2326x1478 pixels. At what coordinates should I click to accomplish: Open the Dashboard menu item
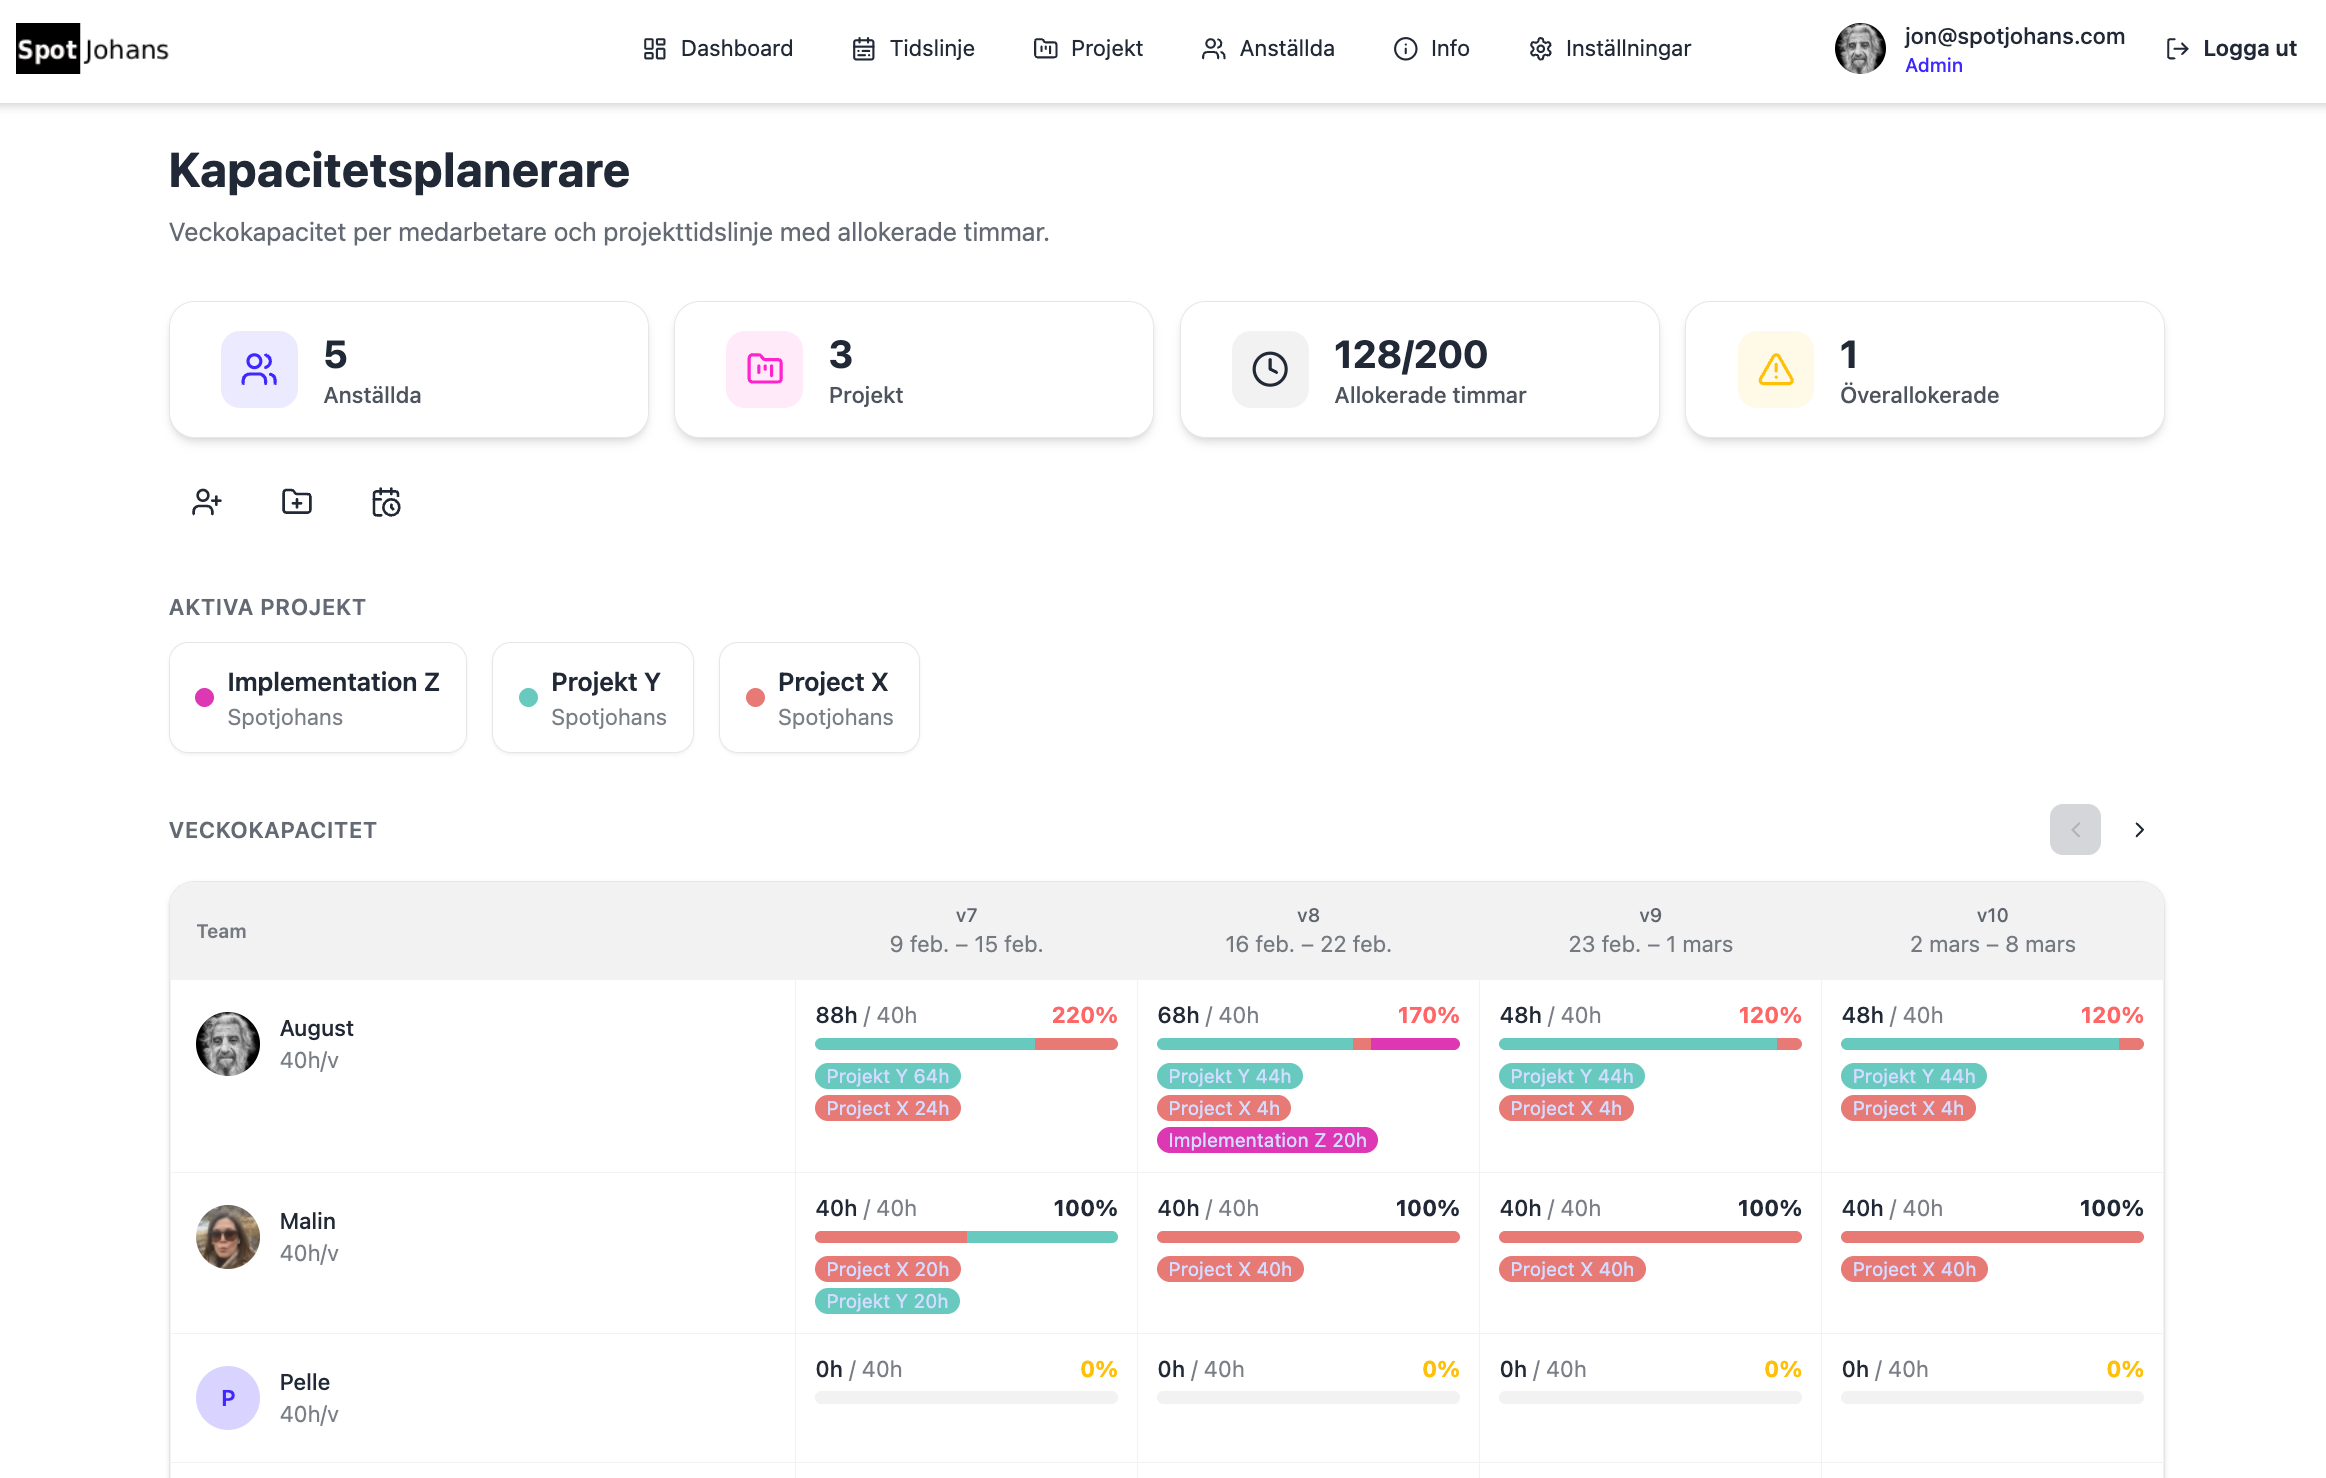coord(718,48)
